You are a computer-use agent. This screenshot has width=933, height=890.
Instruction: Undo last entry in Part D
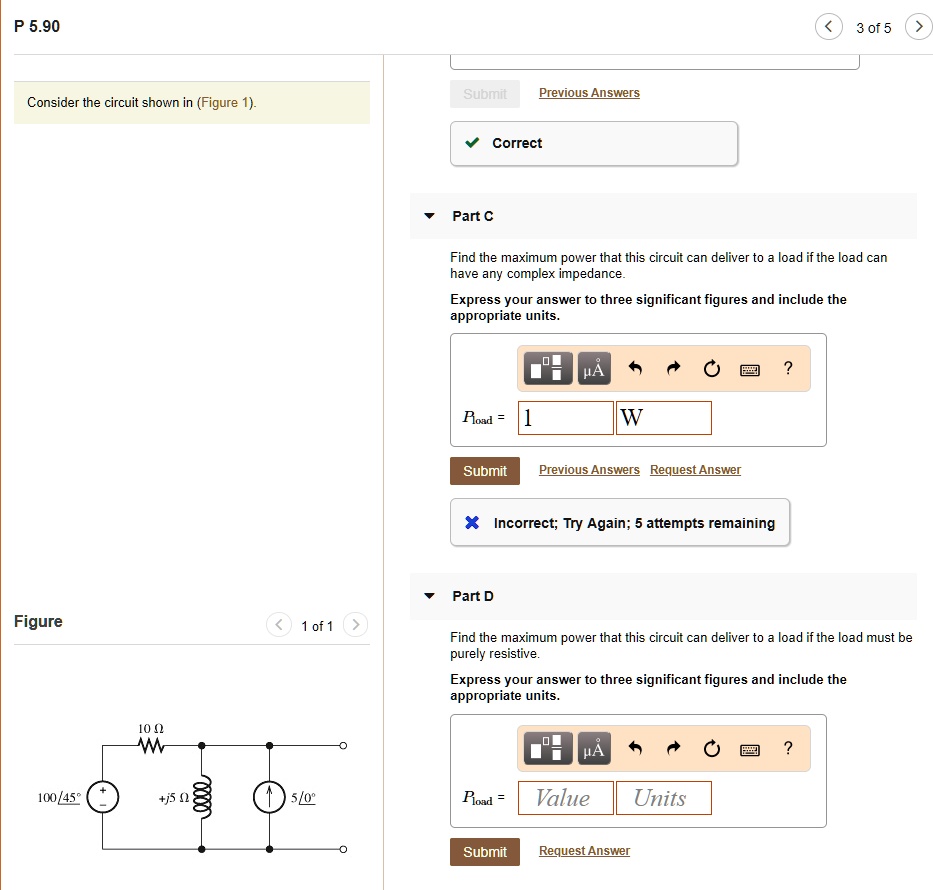(635, 748)
